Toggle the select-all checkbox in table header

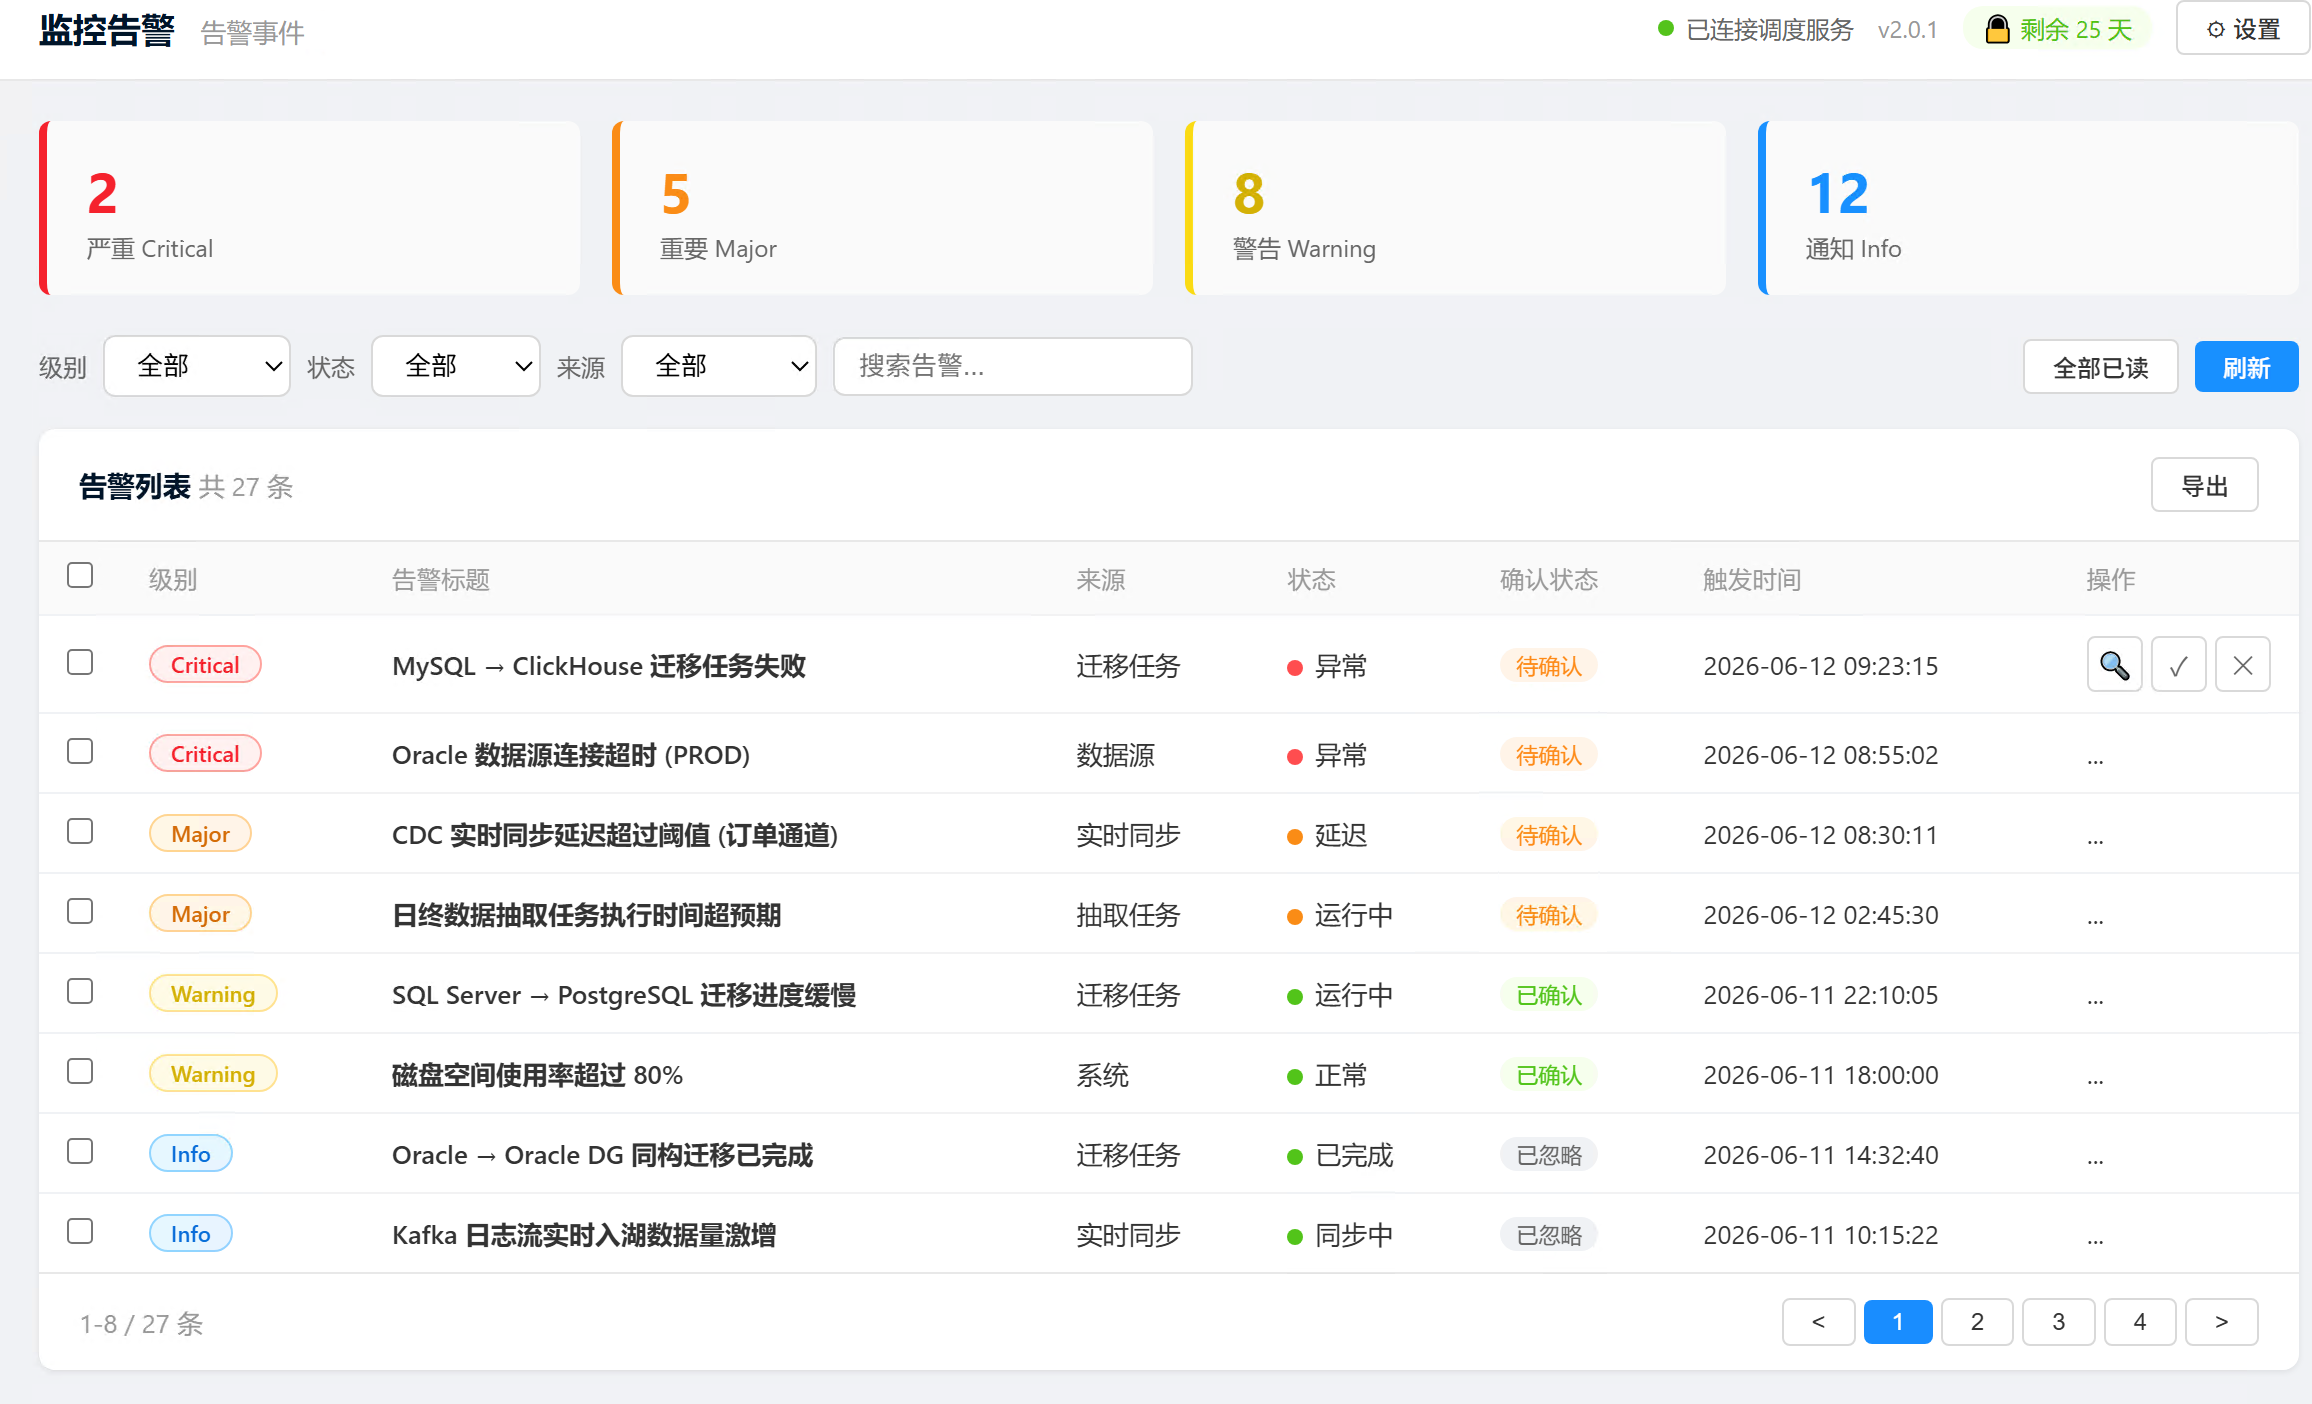point(80,575)
